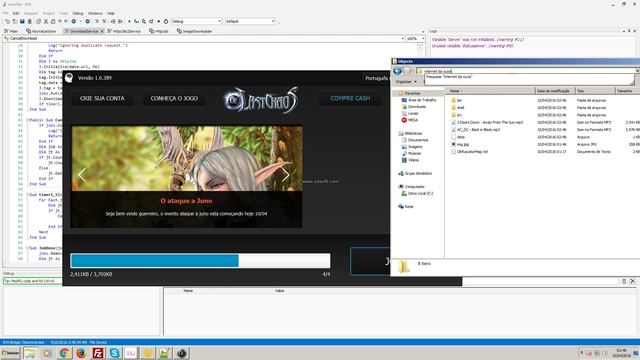The image size is (640, 360).
Task: Expand the Explorer address bar history arrow
Action: [x=637, y=71]
